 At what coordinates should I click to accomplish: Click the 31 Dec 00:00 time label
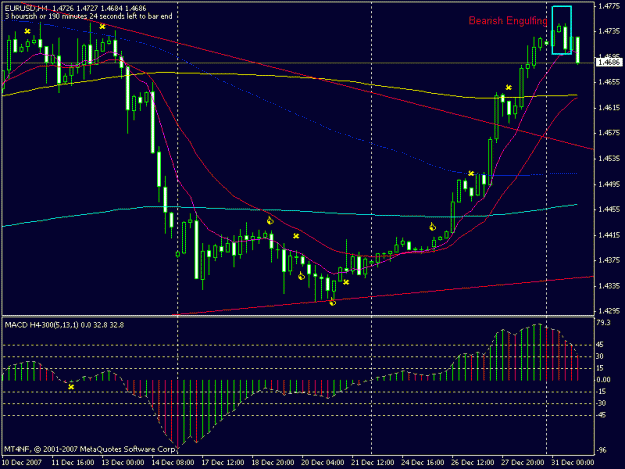pos(573,463)
